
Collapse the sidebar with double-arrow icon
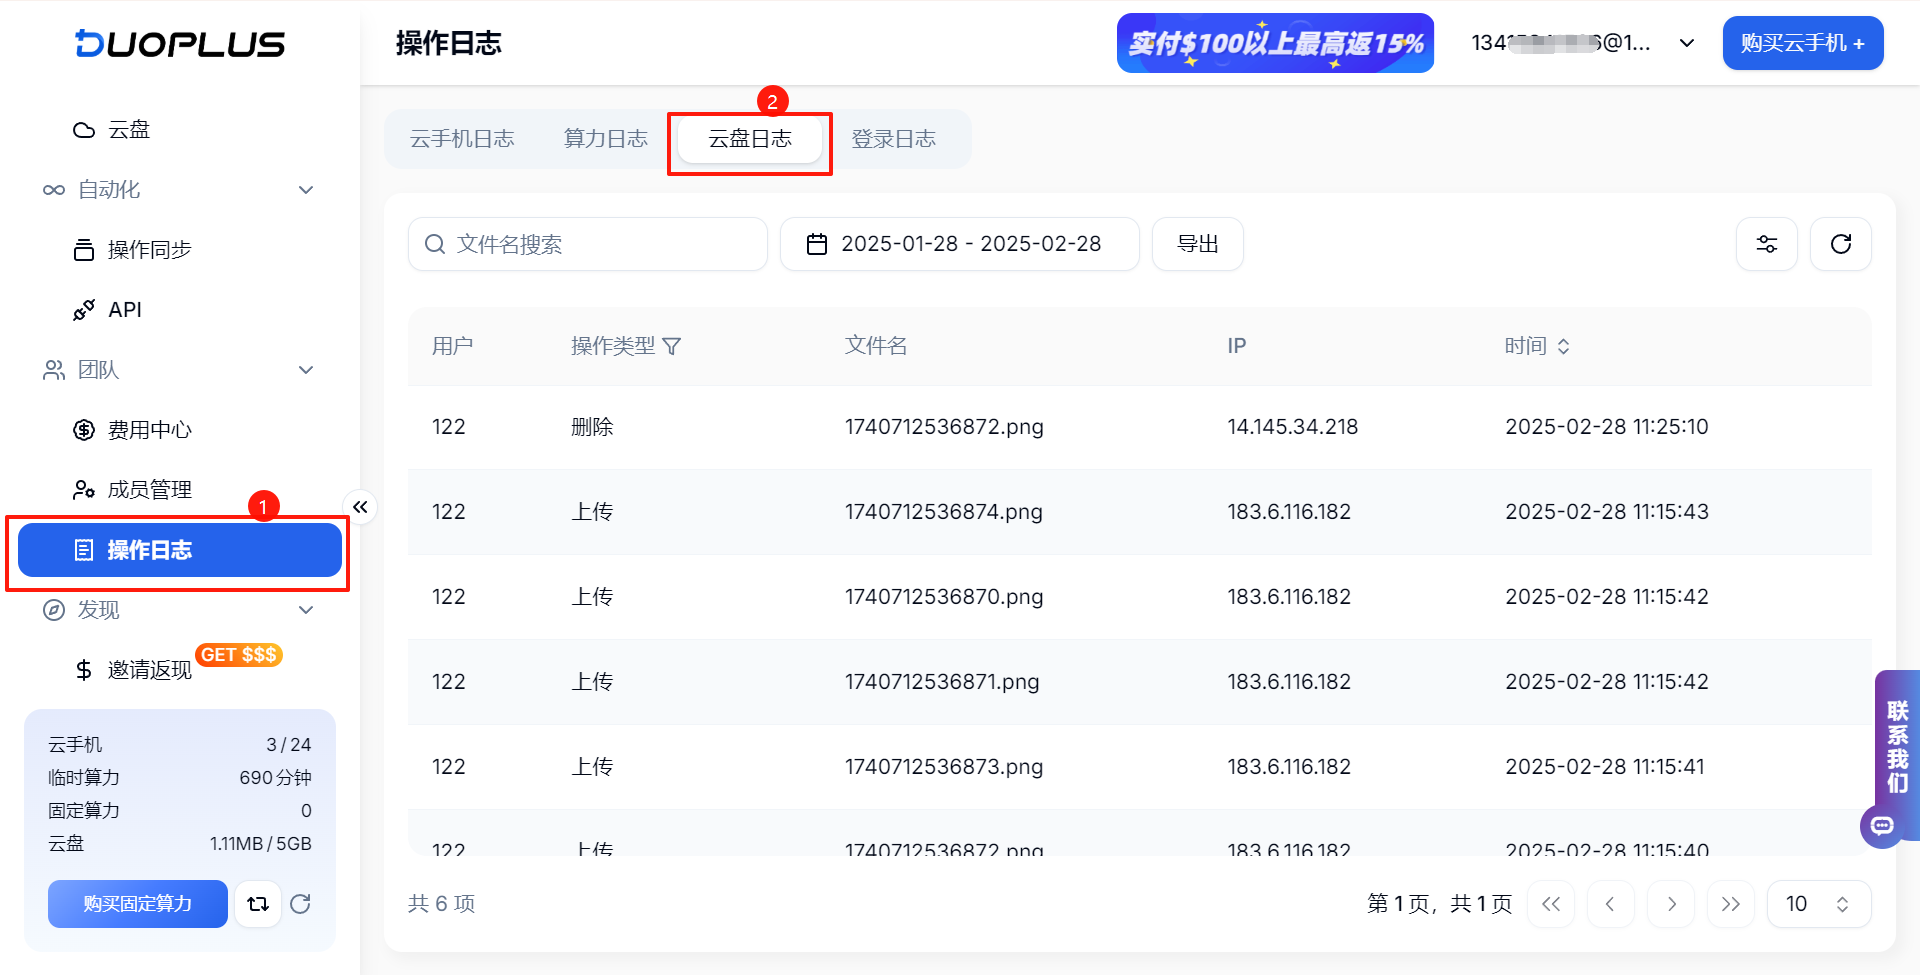(x=360, y=507)
